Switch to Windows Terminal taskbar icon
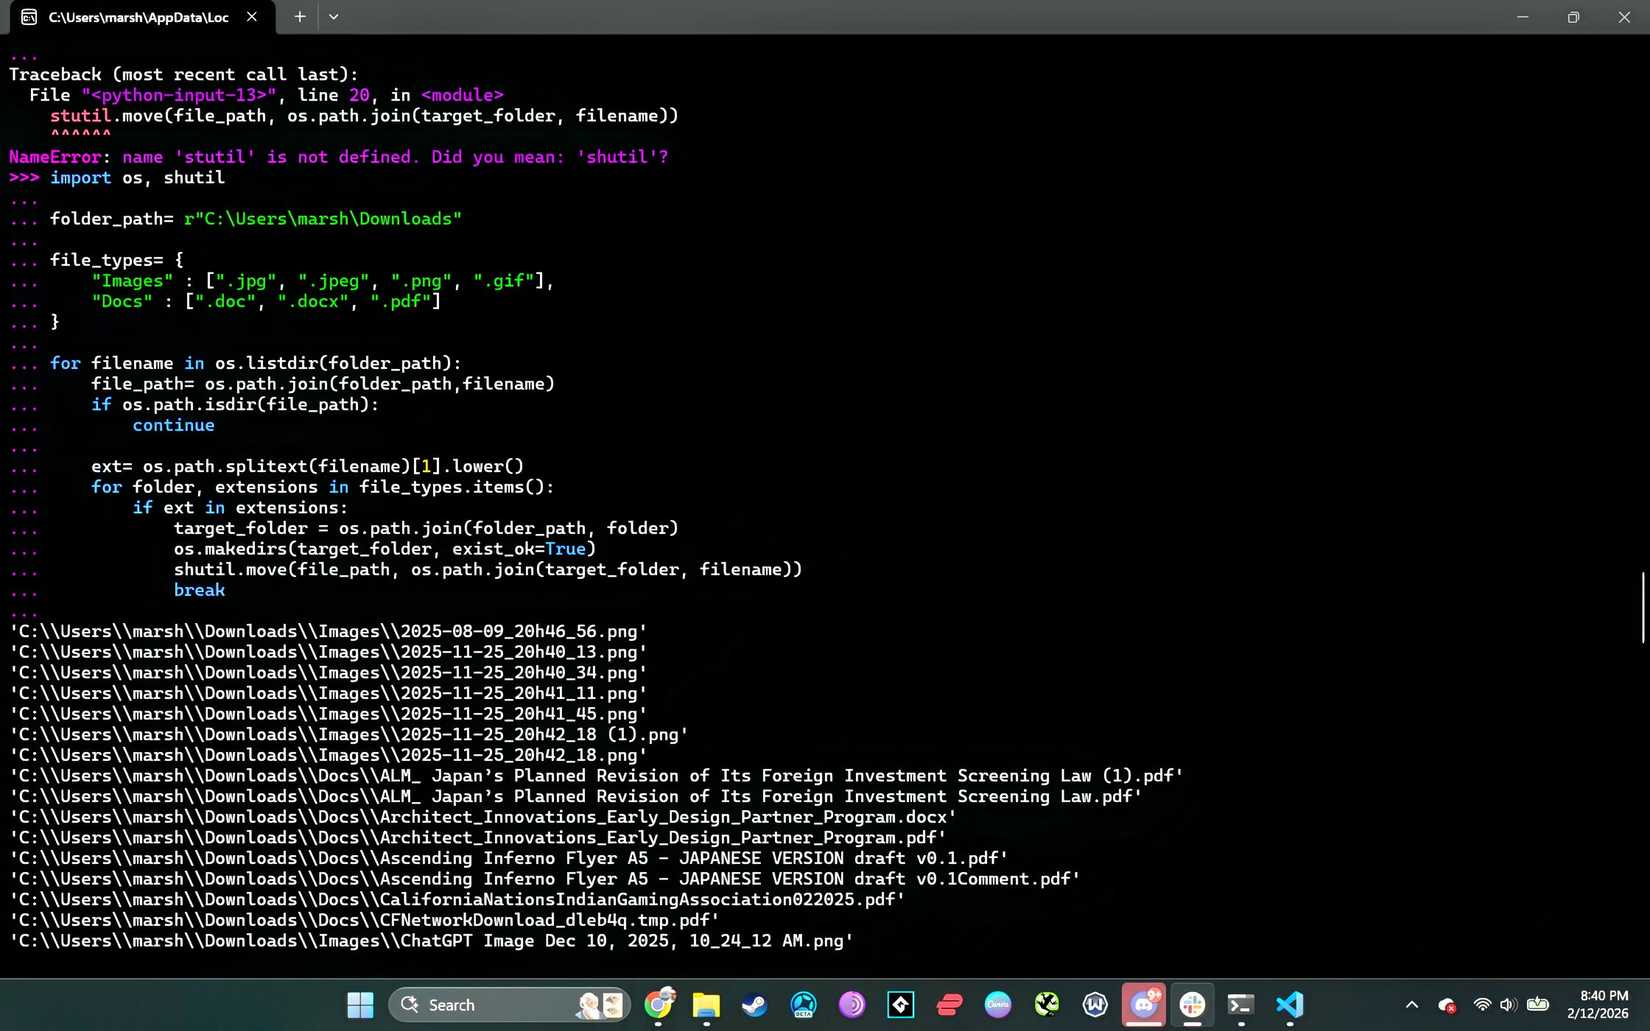Screen dimensions: 1650x1031 point(1241,1005)
